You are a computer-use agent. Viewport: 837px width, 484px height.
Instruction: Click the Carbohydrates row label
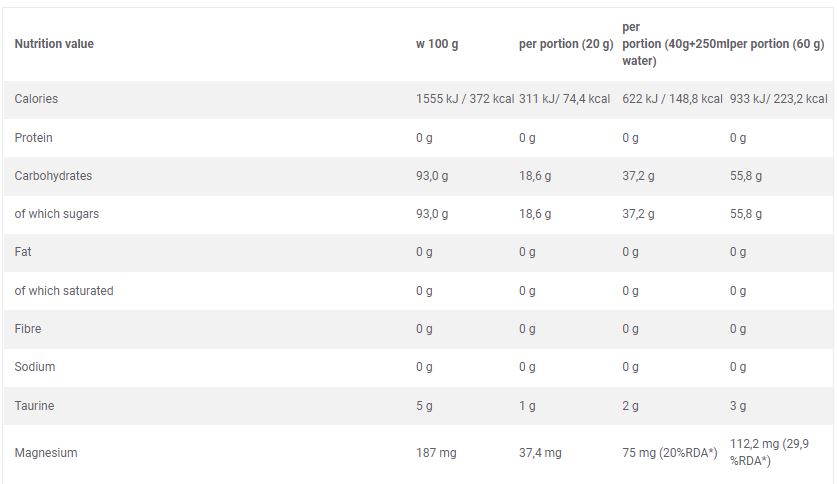pos(53,176)
